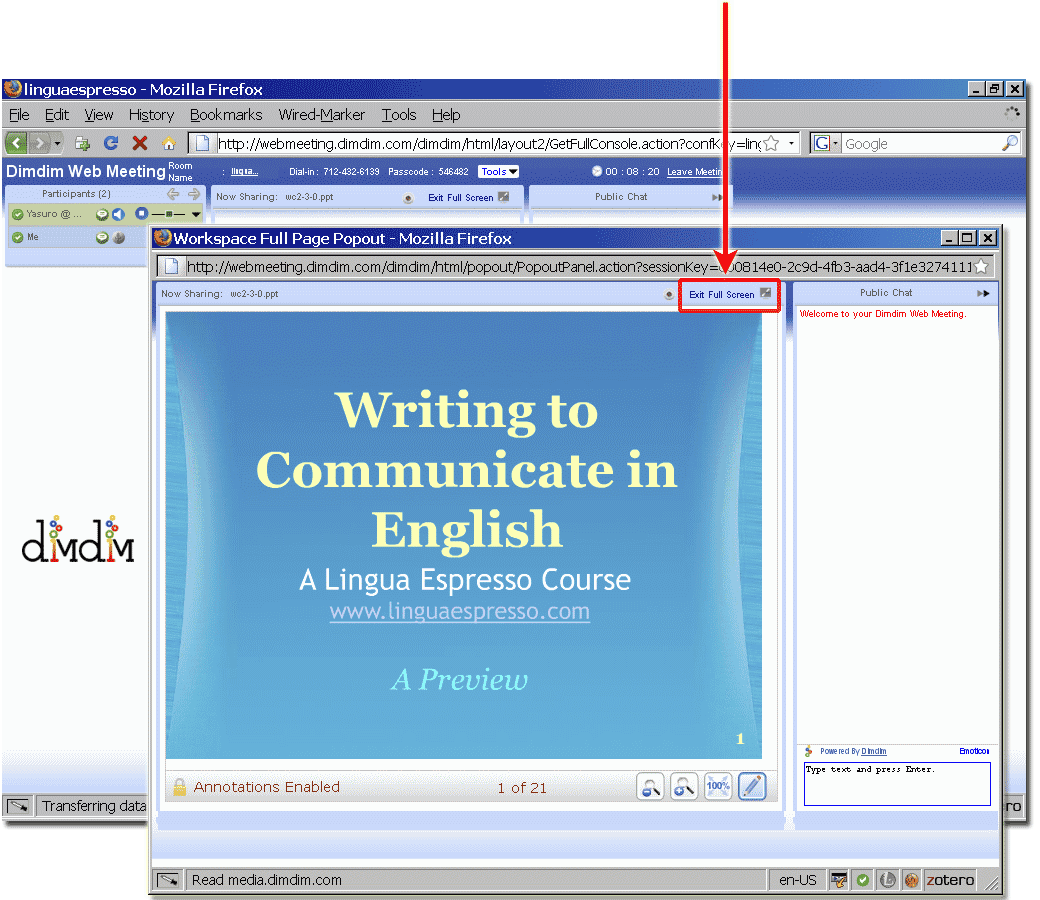Screen dimensions: 1040x900
Task: Click full screen icon in main window
Action: coord(503,197)
